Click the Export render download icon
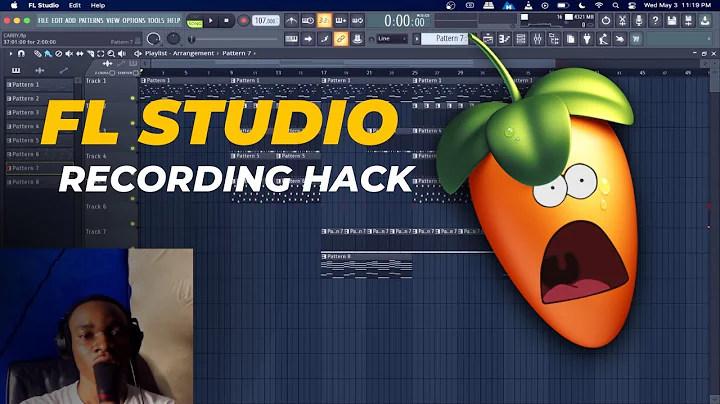 705,20
